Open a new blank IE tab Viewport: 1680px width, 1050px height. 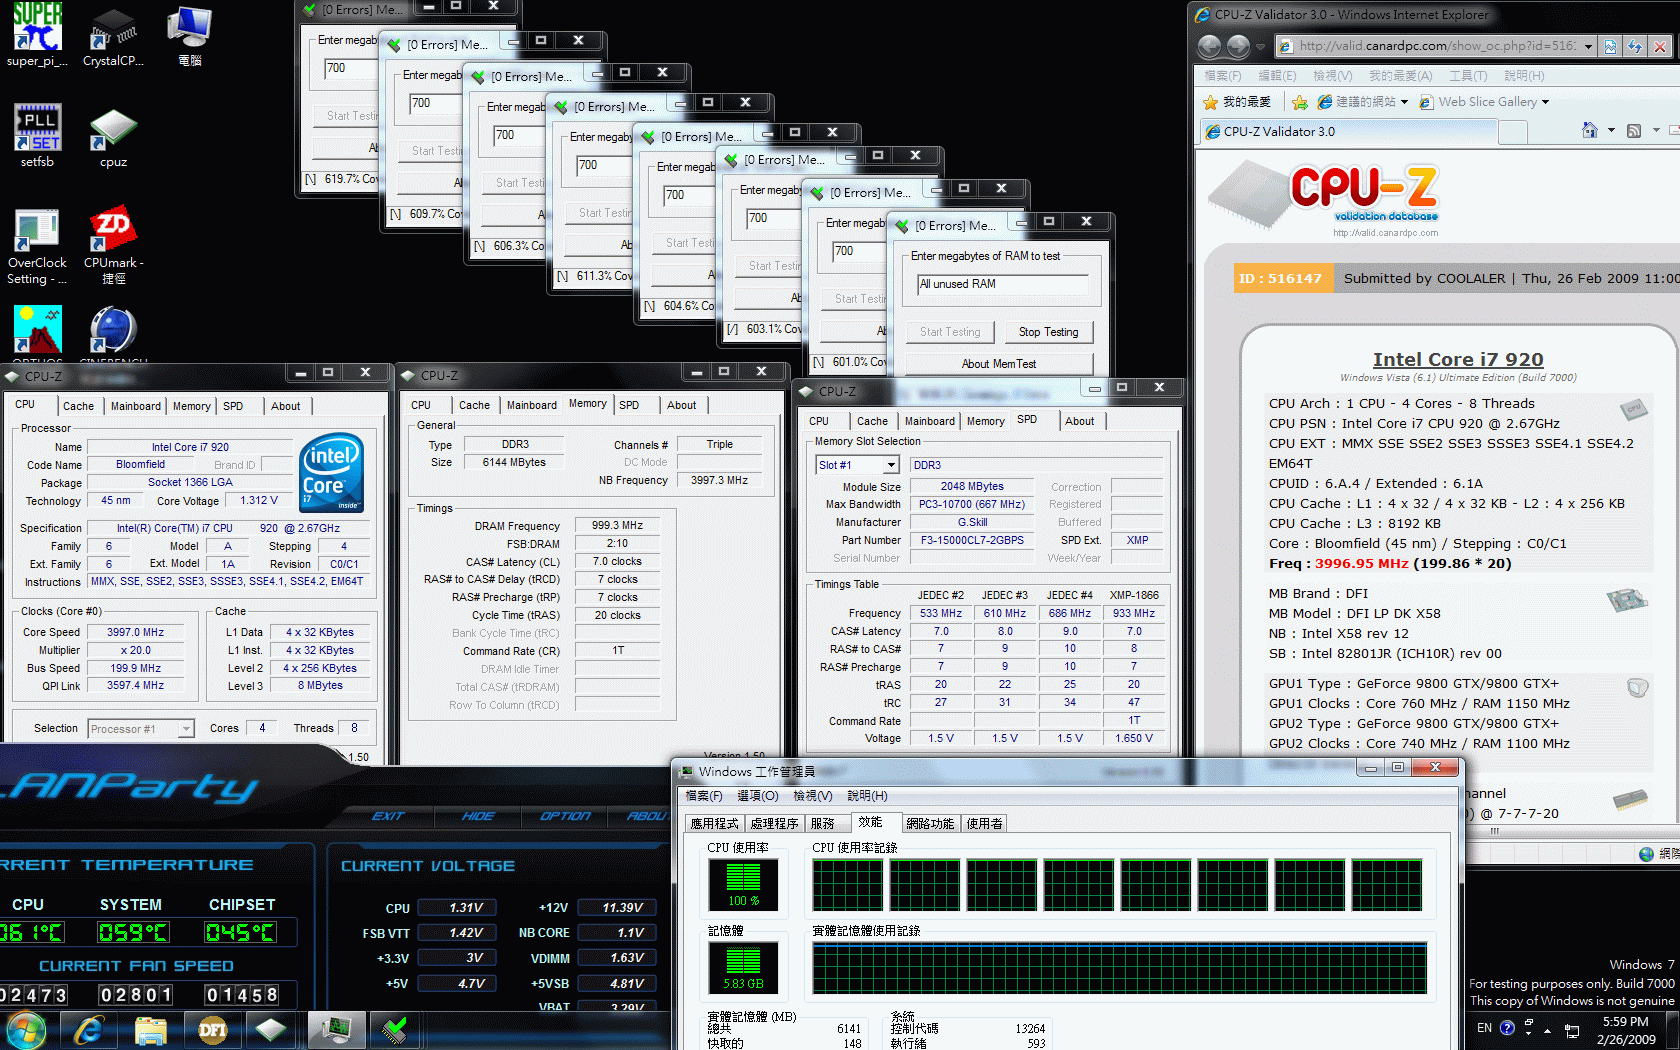(1513, 131)
